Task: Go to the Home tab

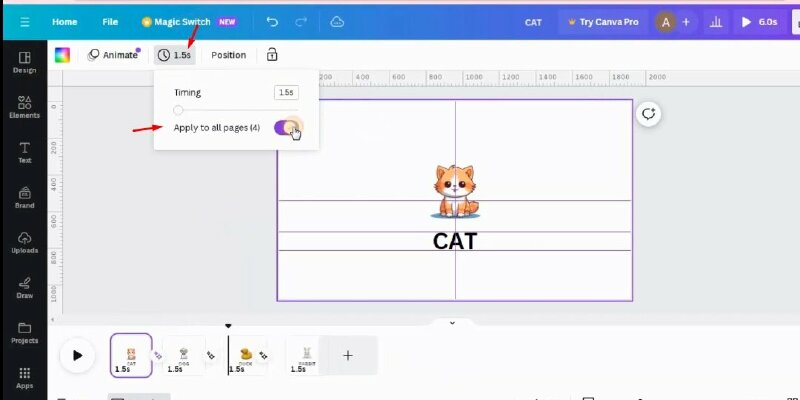Action: coord(64,21)
